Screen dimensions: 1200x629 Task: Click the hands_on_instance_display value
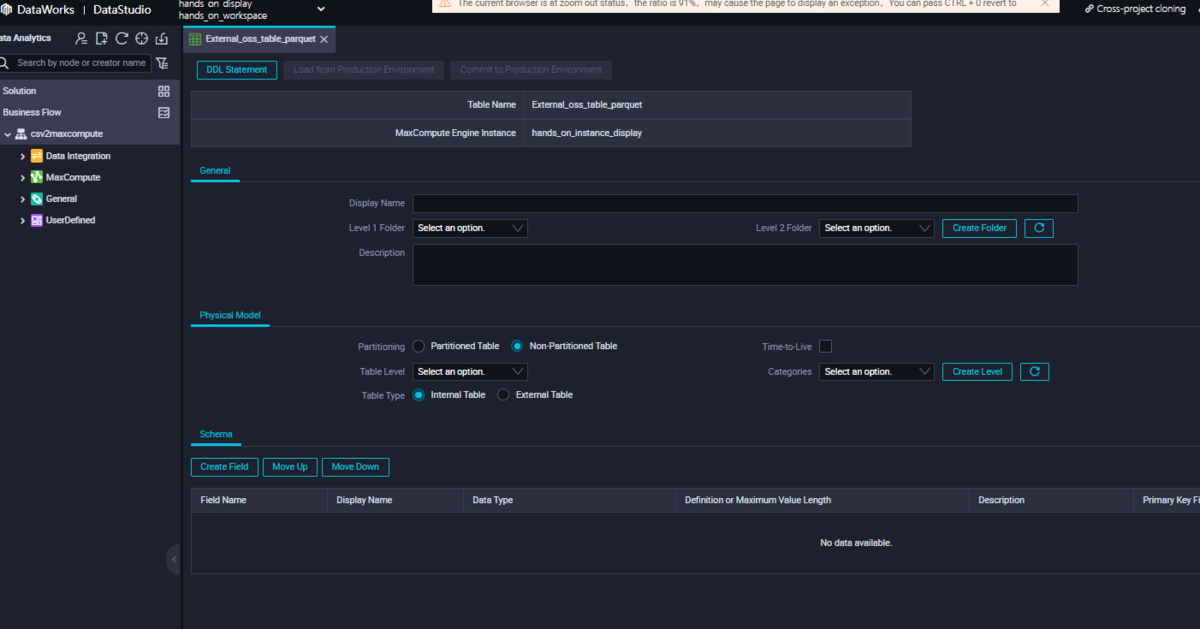pyautogui.click(x=587, y=133)
